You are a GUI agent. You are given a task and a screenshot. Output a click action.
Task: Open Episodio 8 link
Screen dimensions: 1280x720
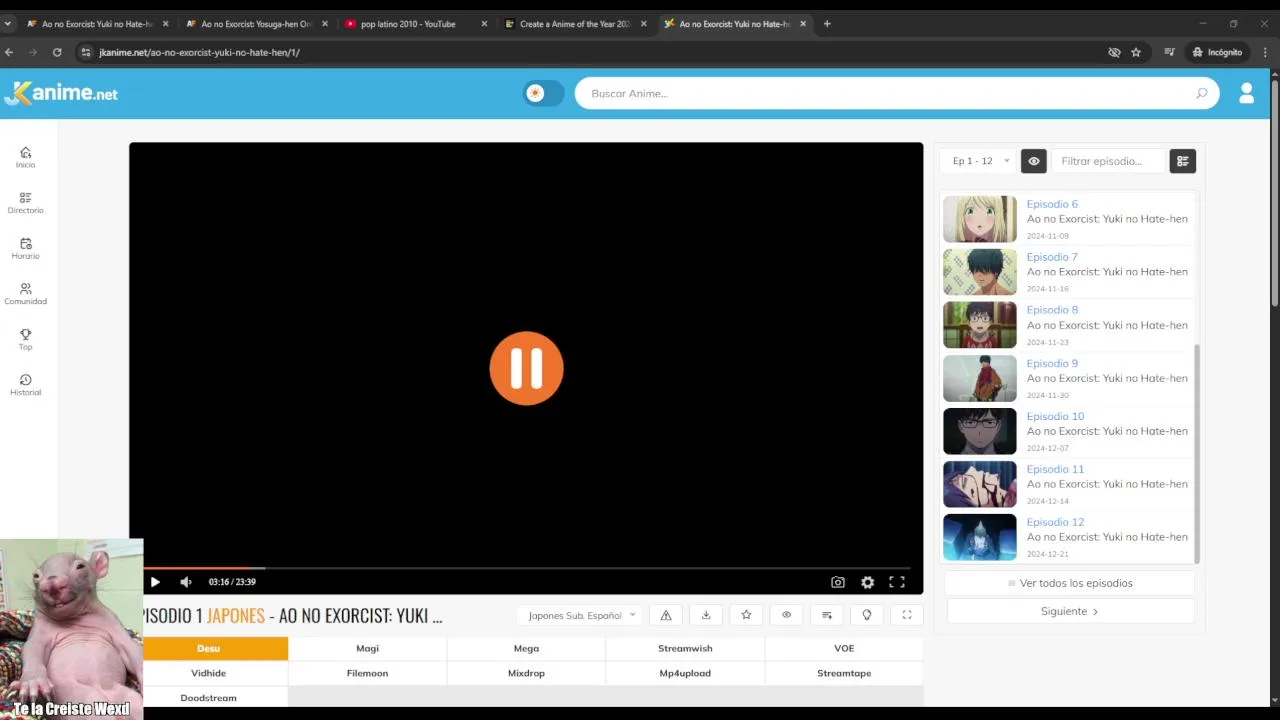1052,310
